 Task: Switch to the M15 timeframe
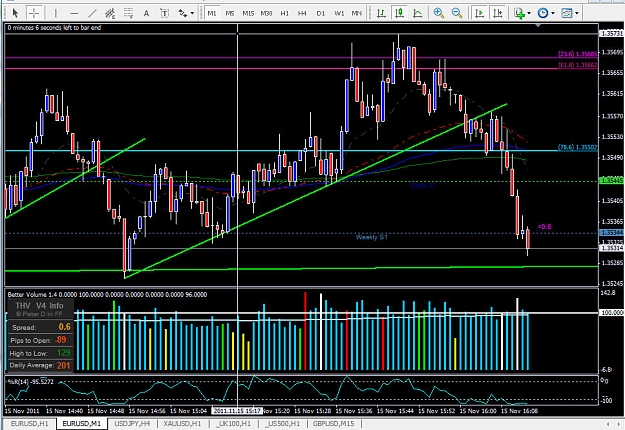pyautogui.click(x=248, y=13)
